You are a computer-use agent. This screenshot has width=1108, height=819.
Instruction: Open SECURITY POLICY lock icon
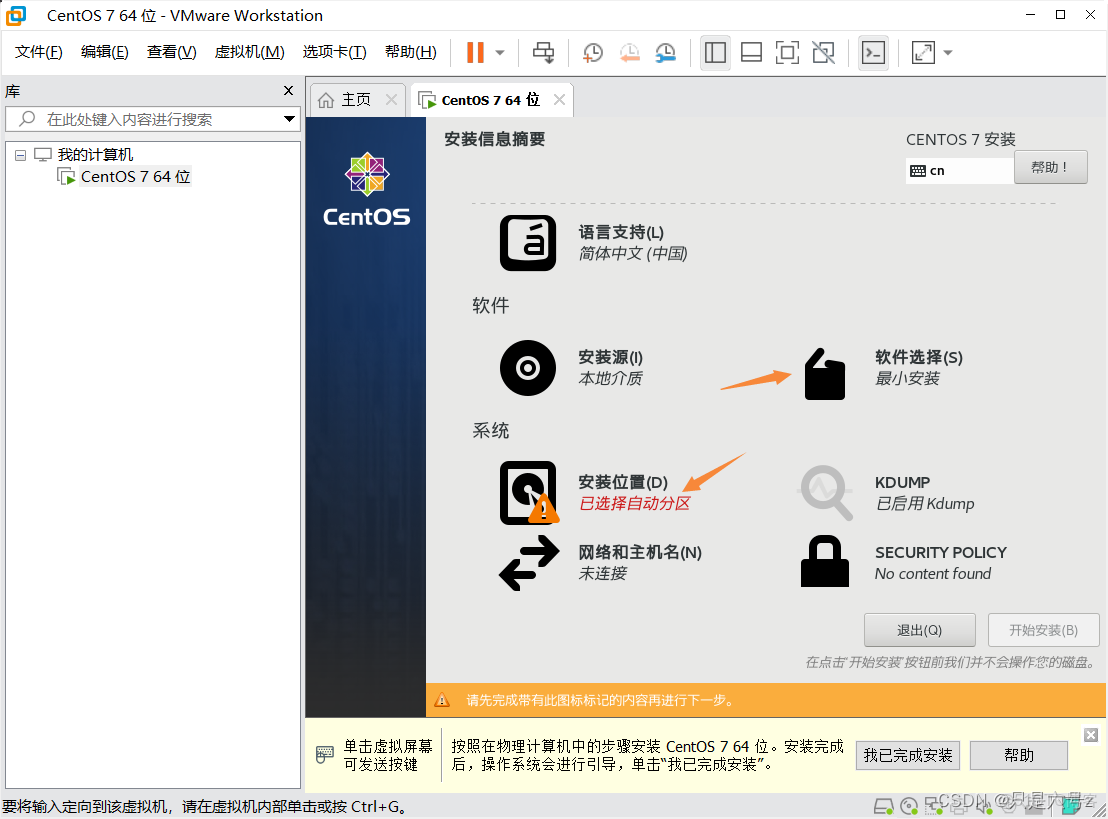click(x=825, y=561)
